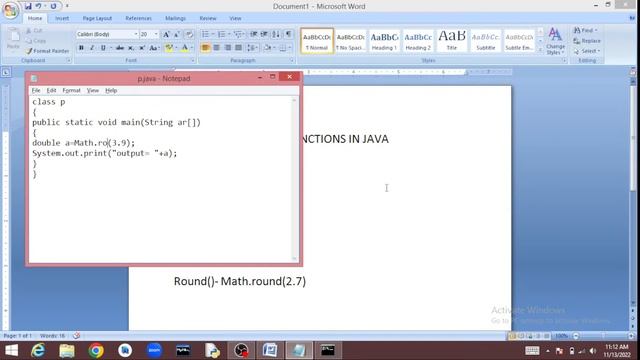Image resolution: width=640 pixels, height=360 pixels.
Task: Clear formatting with the eraser icon
Action: coord(189,34)
